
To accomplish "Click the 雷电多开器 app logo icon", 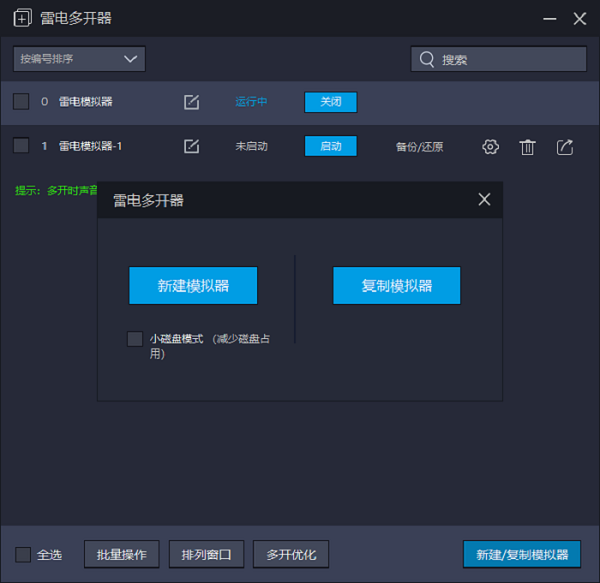I will point(23,18).
